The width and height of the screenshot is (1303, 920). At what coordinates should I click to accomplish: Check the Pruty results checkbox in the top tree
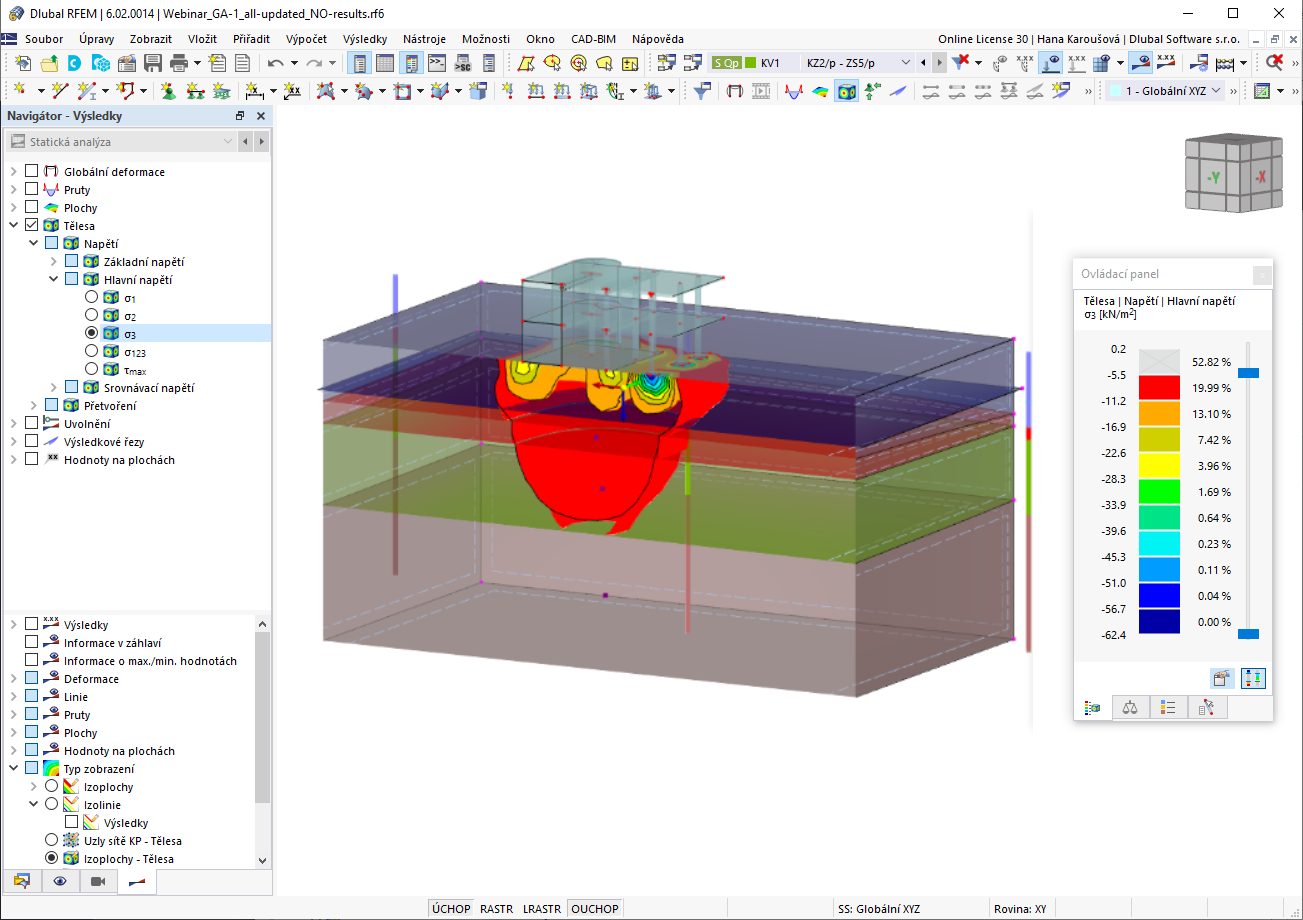click(x=32, y=190)
